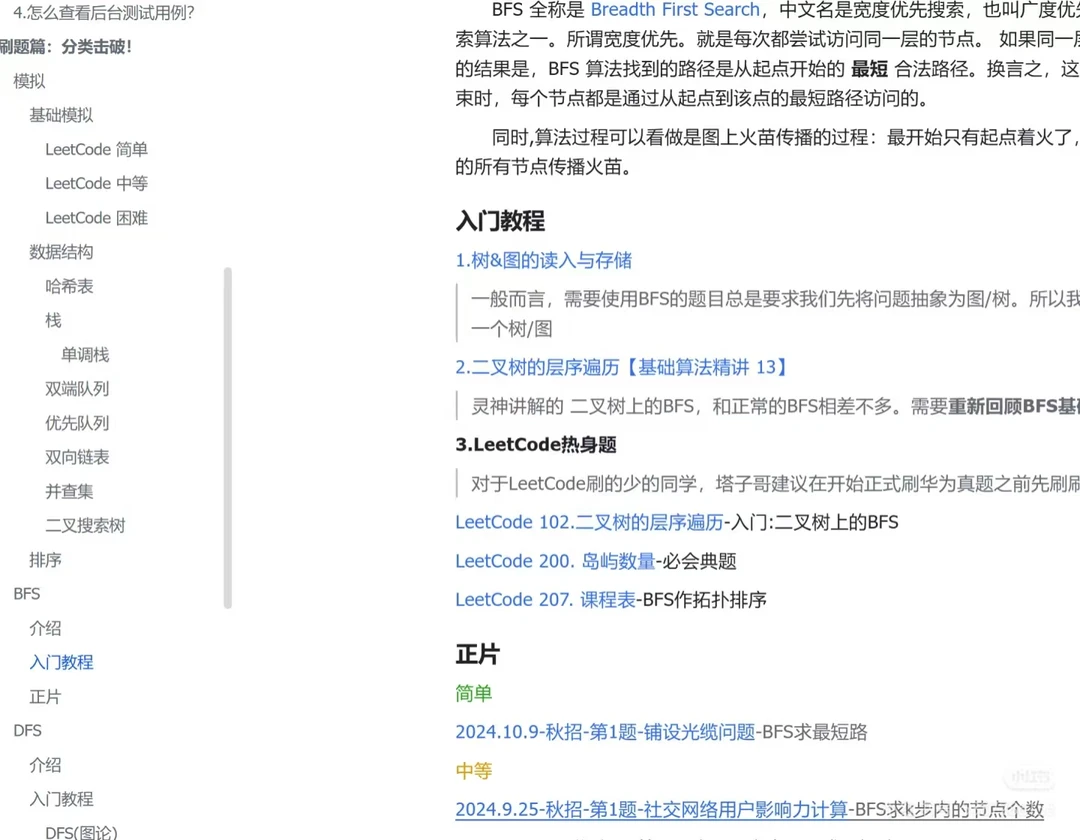Image resolution: width=1080 pixels, height=840 pixels.
Task: Select LeetCode 困难 sidebar item
Action: point(96,218)
